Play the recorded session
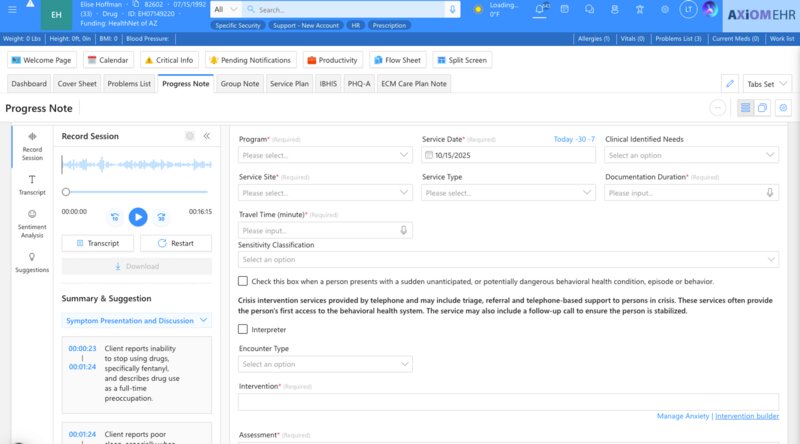 tap(138, 217)
